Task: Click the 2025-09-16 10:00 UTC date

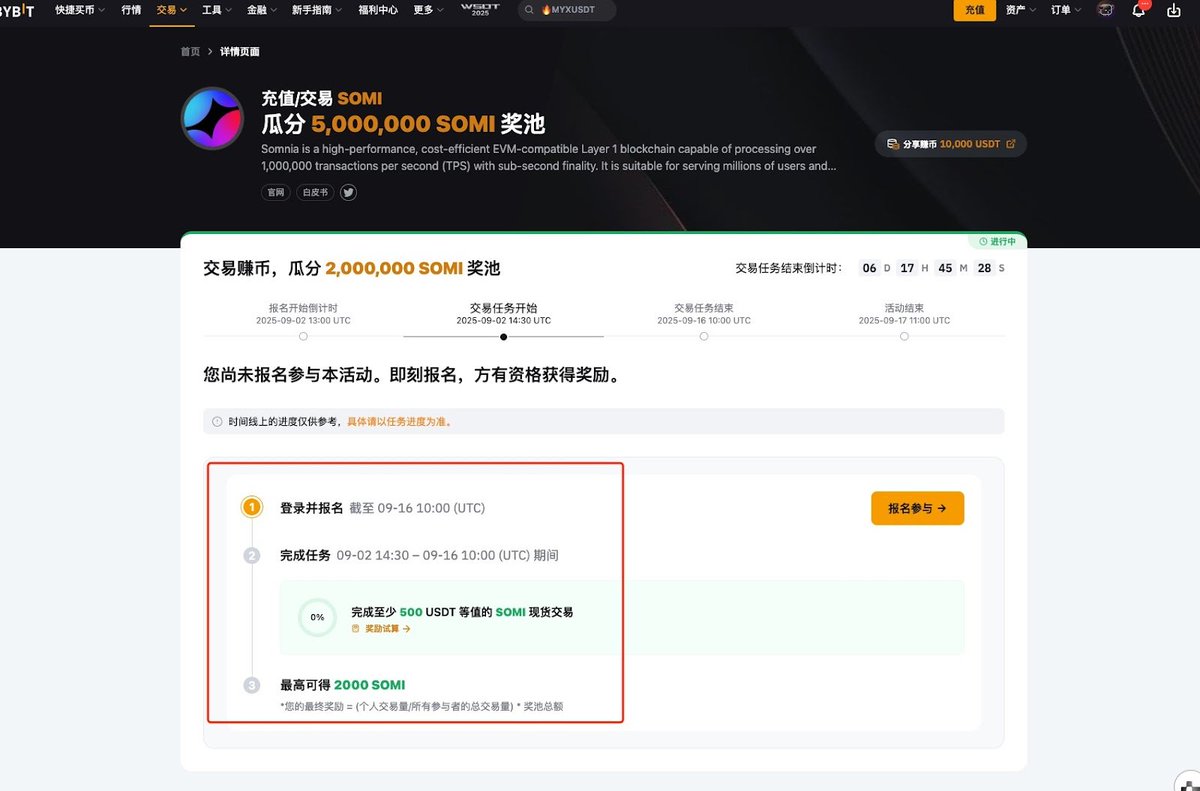Action: pos(704,321)
